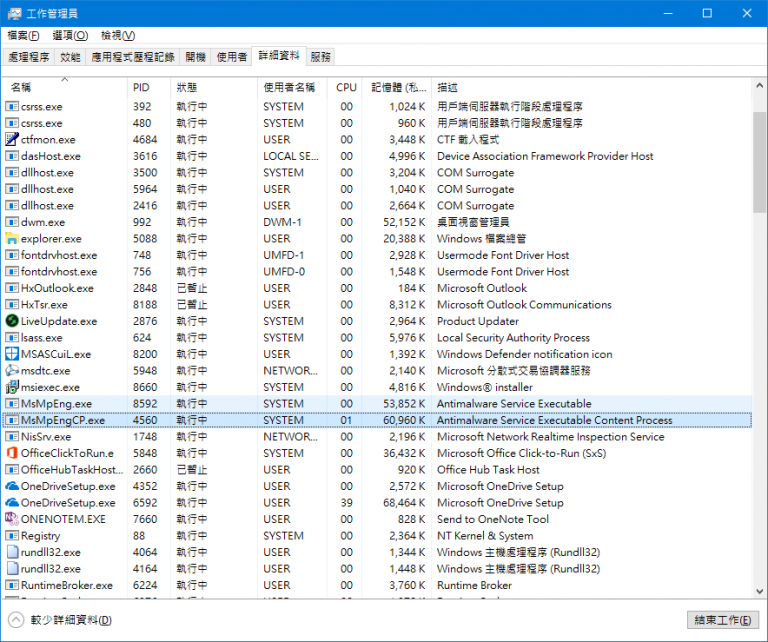Switch to the 應用程式歷程記錄 tab
The height and width of the screenshot is (642, 768).
point(133,57)
